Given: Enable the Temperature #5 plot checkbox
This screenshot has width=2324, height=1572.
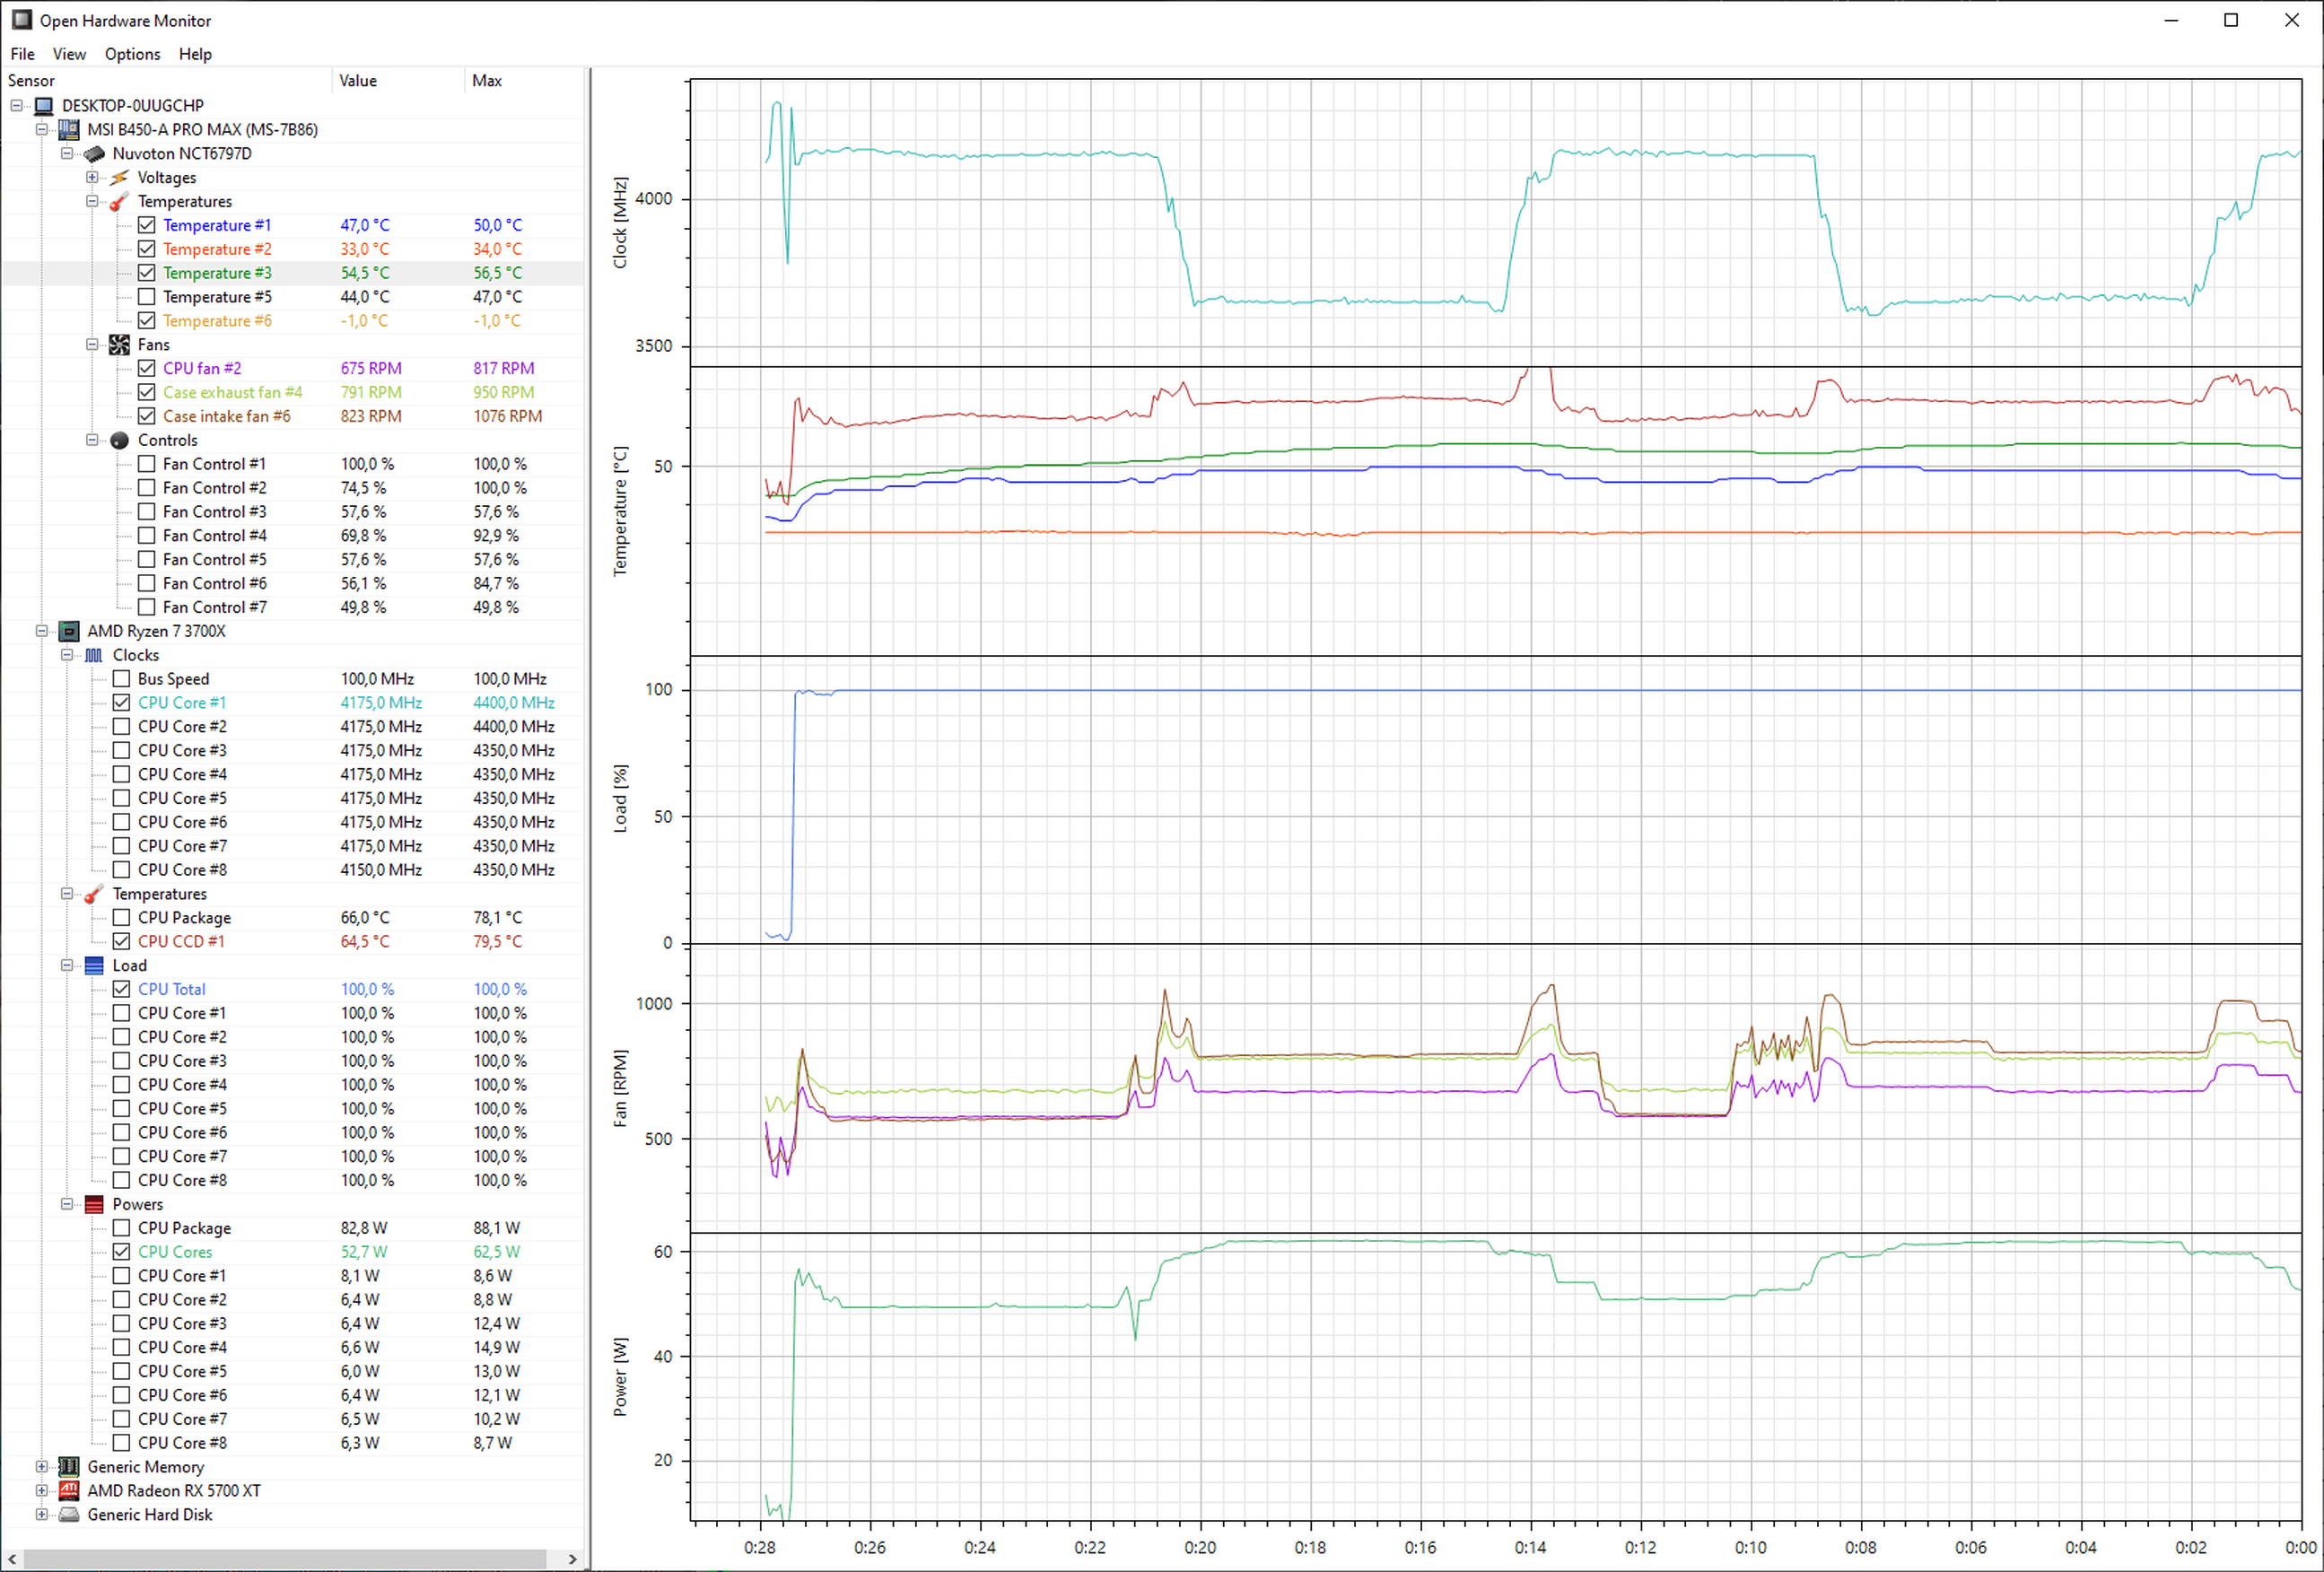Looking at the screenshot, I should 146,297.
